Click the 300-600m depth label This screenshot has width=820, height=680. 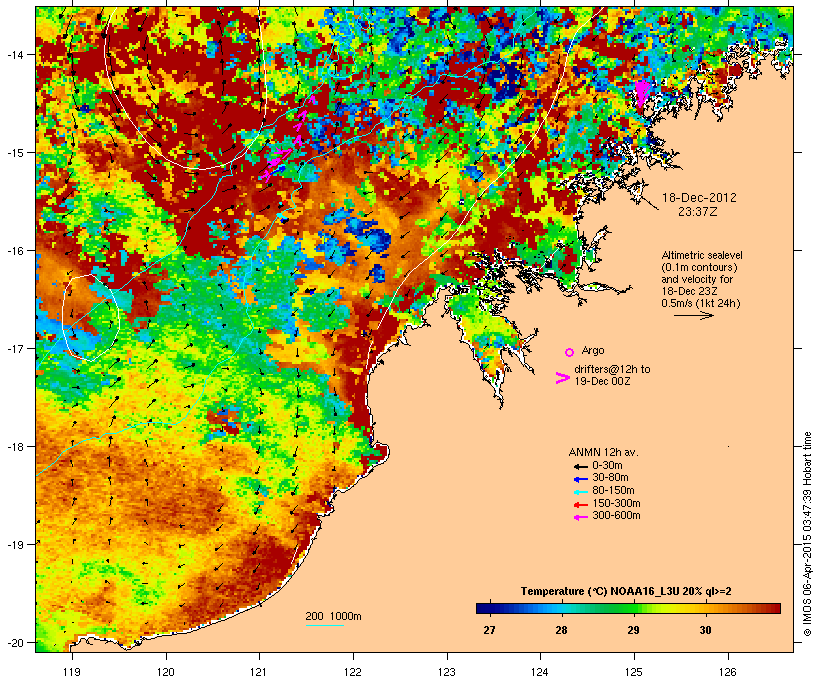616,516
